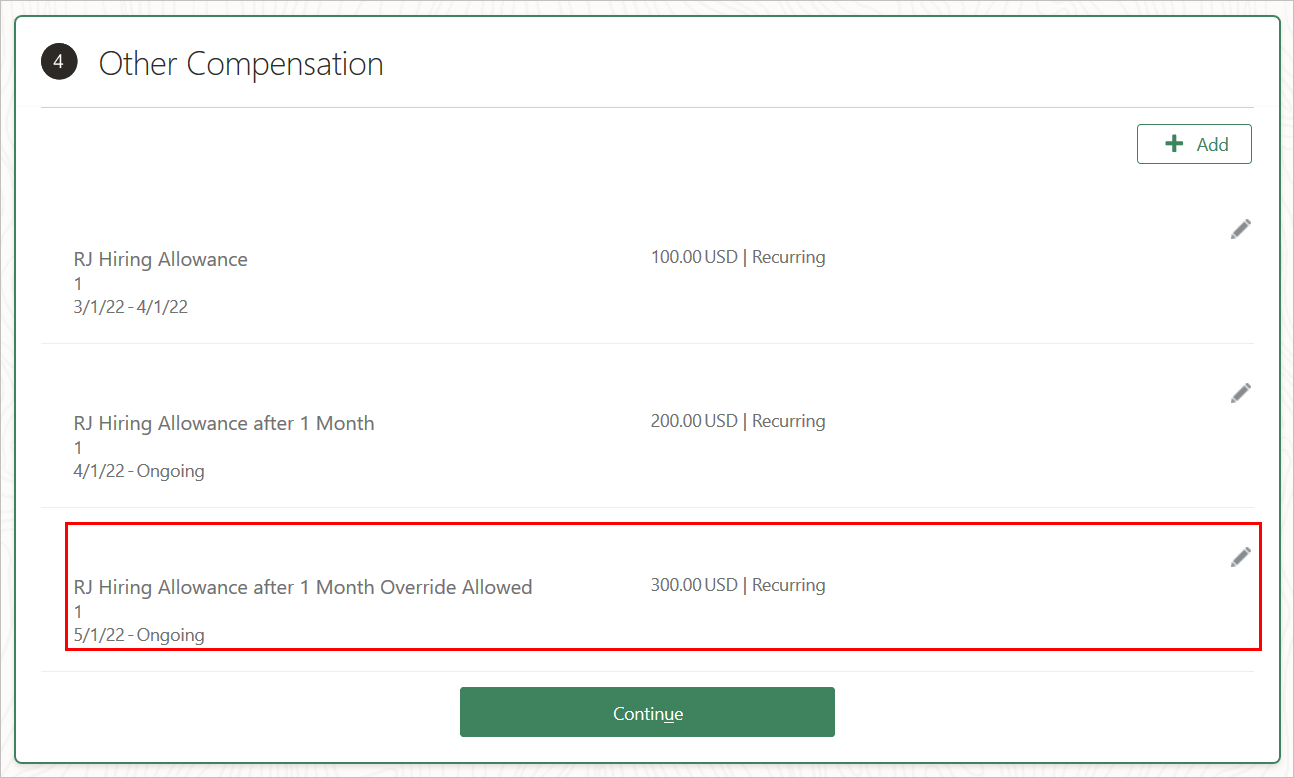Click pencil icon for 200.00 USD allowance

1240,393
